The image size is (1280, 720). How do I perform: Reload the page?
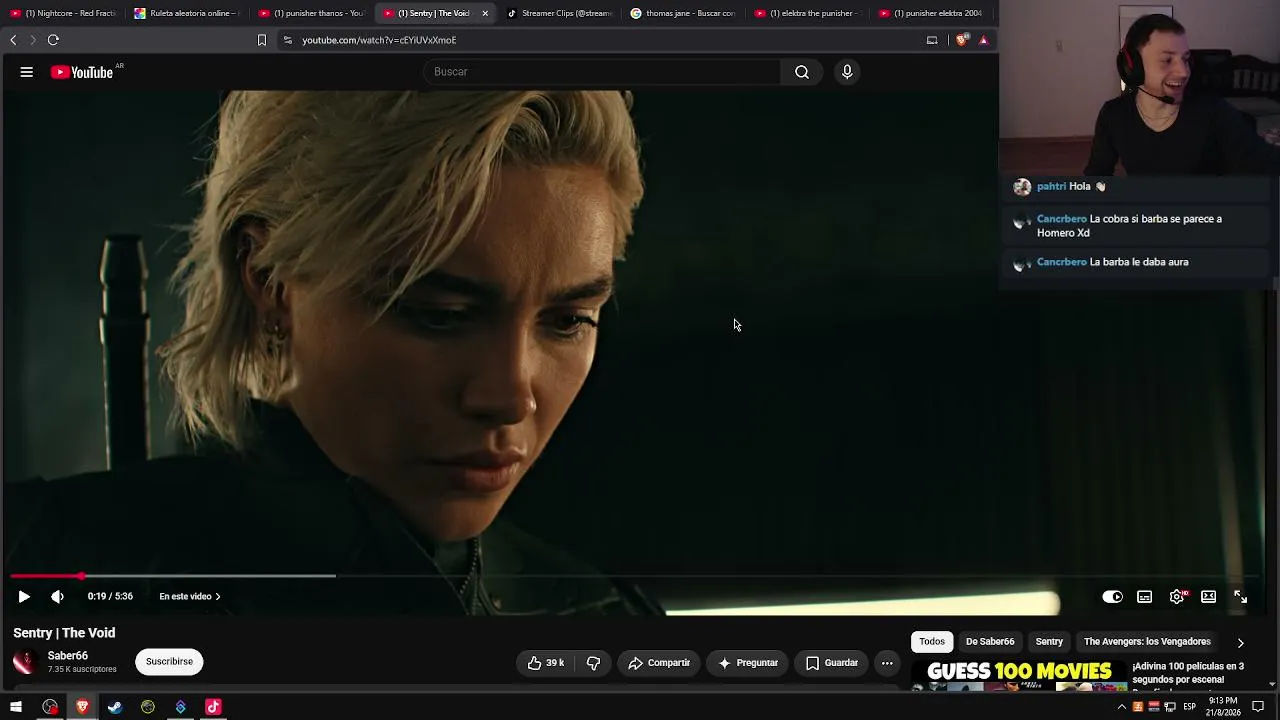coord(53,40)
